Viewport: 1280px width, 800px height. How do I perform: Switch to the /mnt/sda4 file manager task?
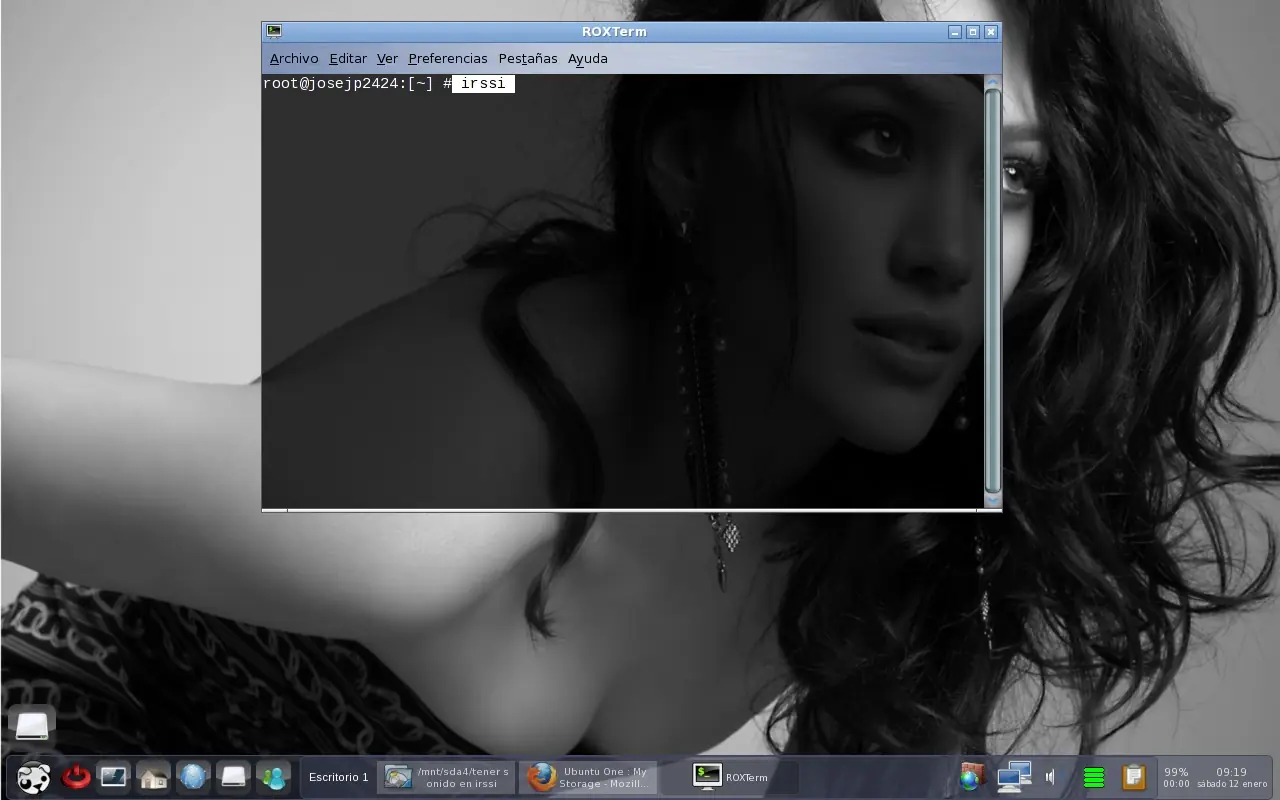[446, 777]
